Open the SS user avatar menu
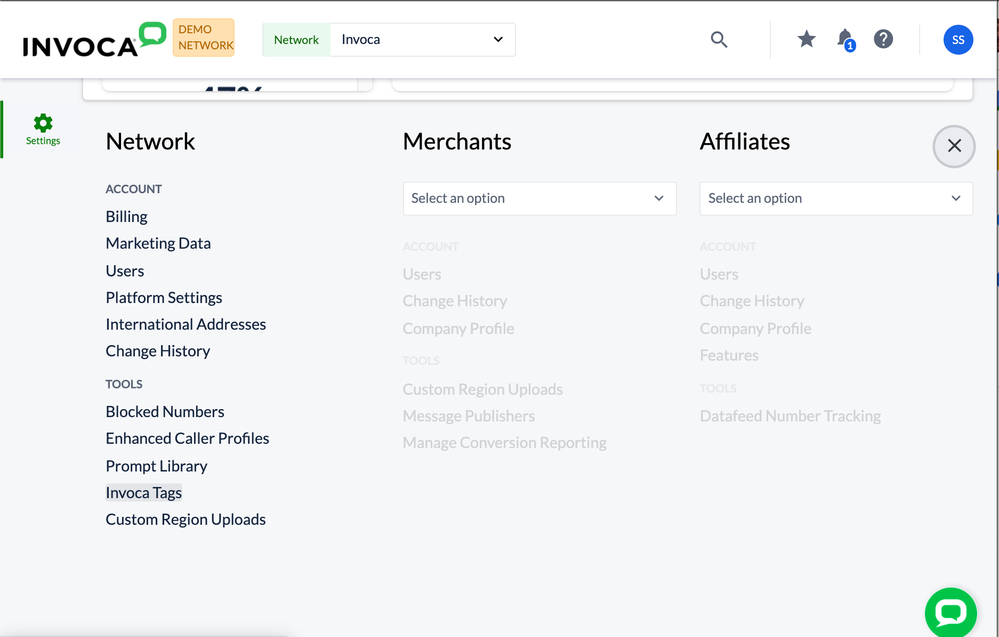The image size is (999, 637). tap(958, 39)
